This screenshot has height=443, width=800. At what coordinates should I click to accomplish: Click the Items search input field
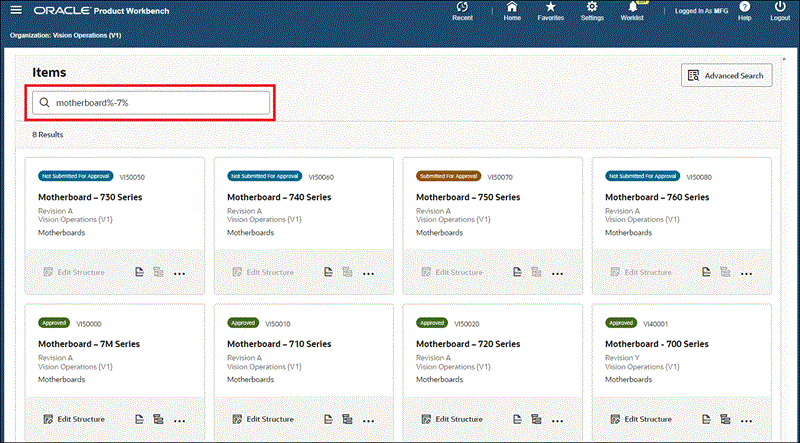[x=151, y=103]
